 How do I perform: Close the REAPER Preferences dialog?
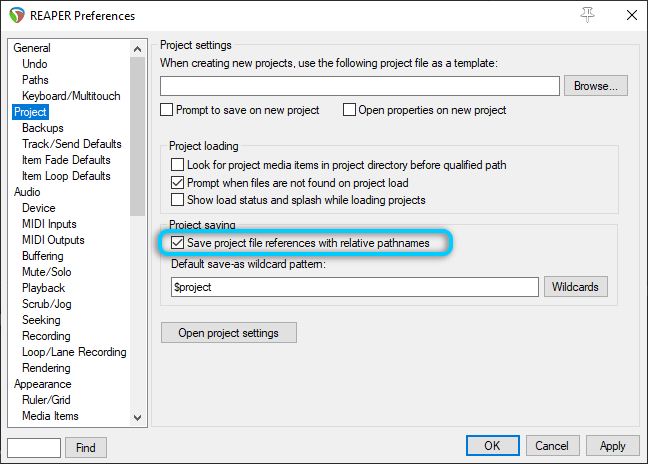tap(629, 15)
